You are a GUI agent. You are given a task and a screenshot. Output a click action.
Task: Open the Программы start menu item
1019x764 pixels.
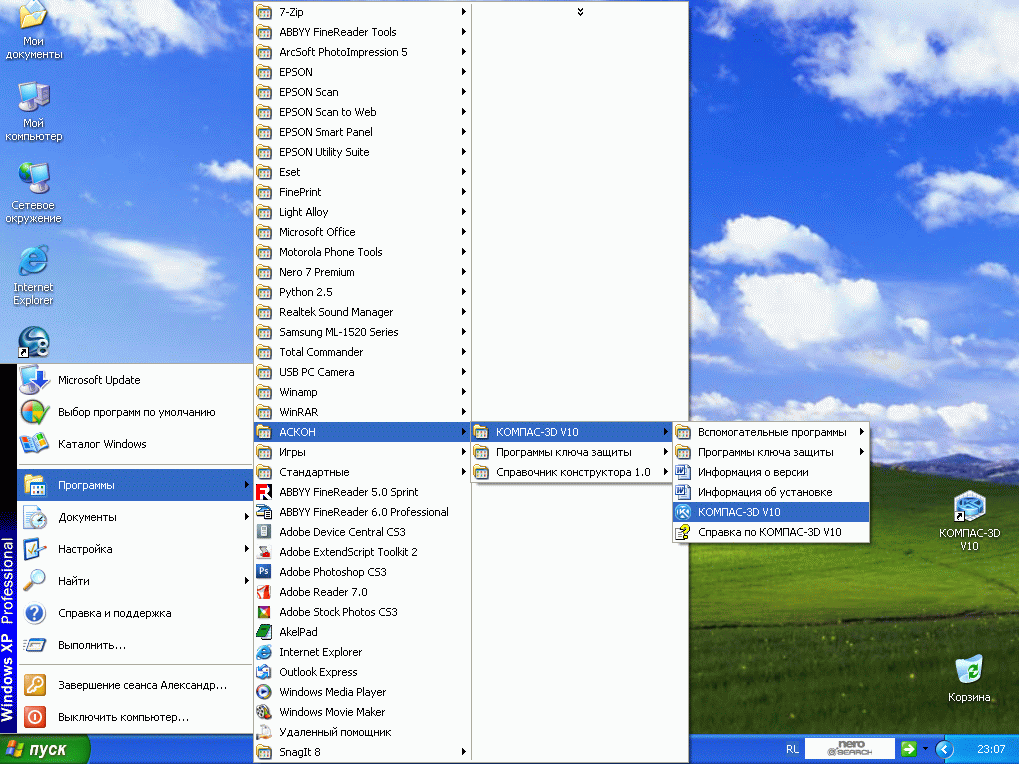(135, 485)
